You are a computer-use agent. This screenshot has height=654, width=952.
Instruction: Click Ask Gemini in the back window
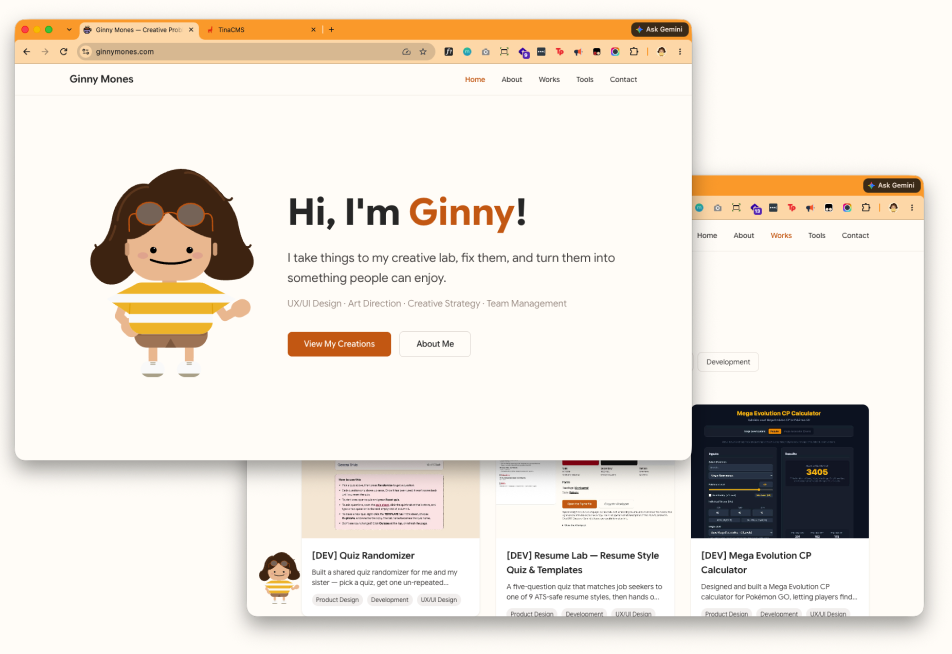(x=891, y=185)
